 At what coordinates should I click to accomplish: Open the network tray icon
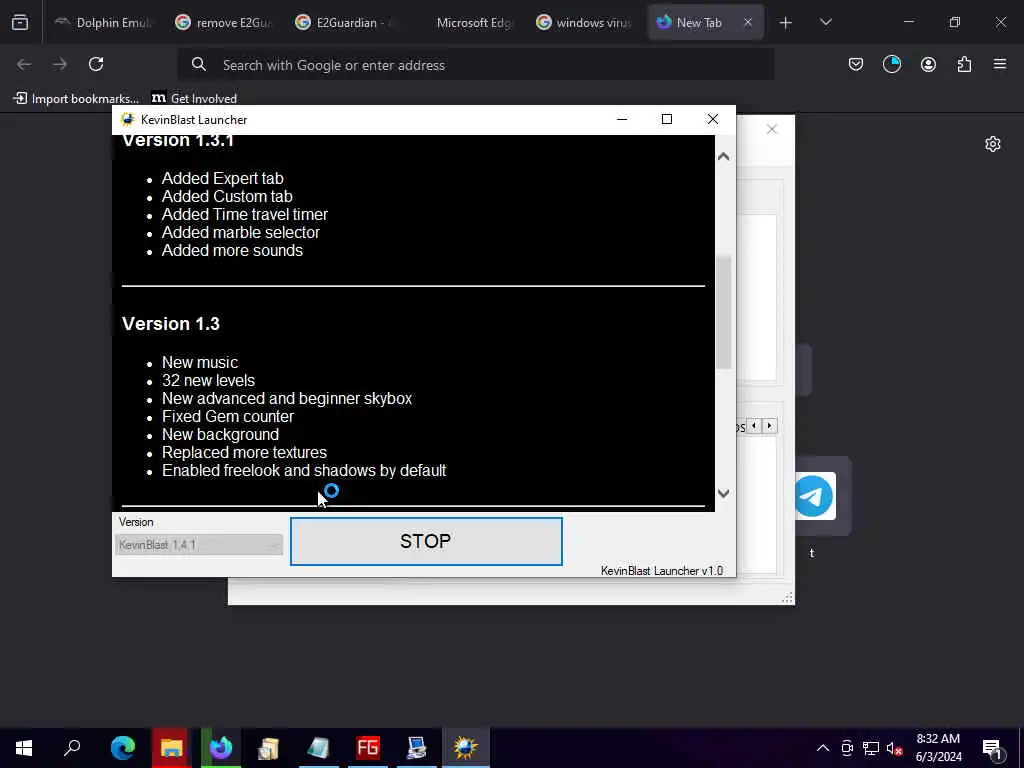pos(871,748)
